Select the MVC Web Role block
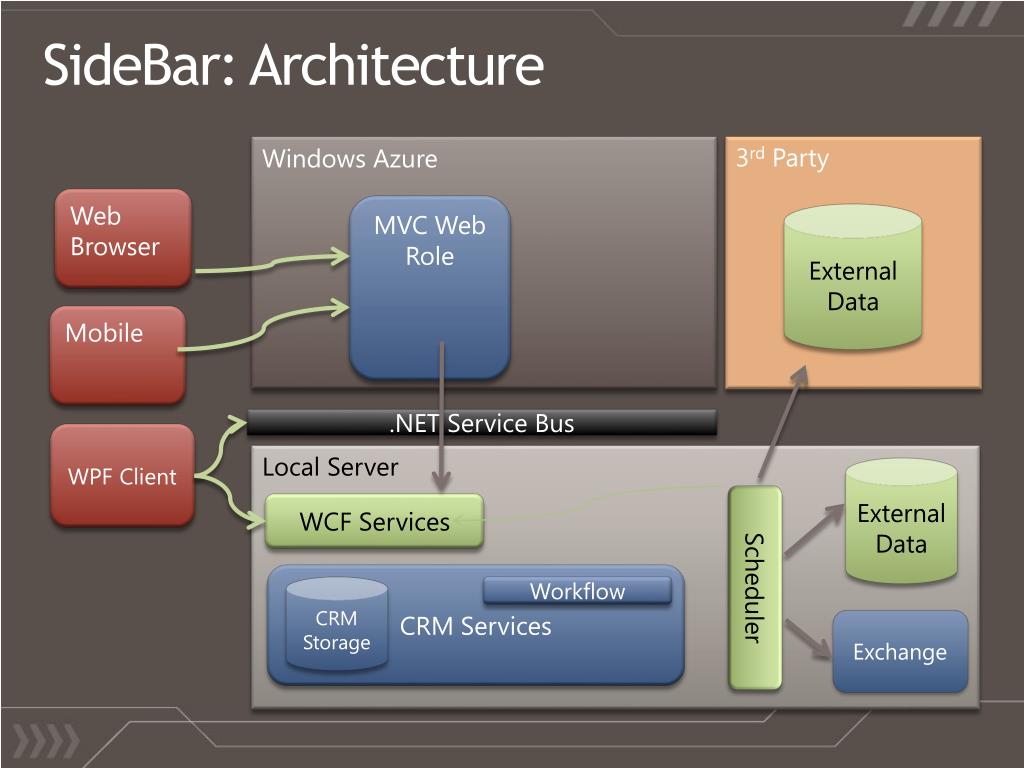The height and width of the screenshot is (768, 1024). [x=430, y=288]
